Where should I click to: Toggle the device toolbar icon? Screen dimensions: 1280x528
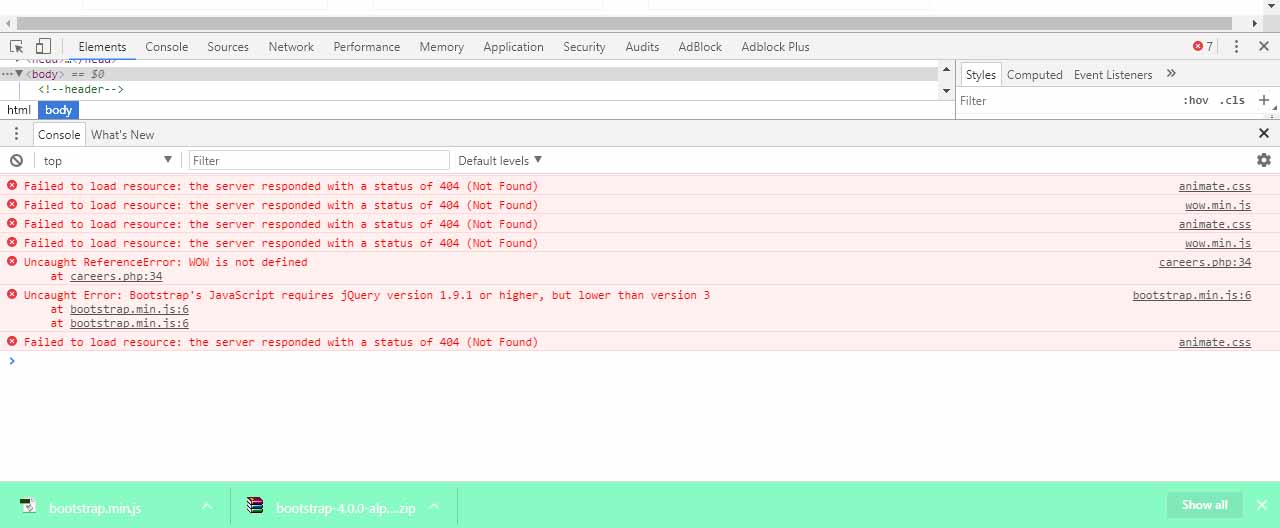[x=43, y=46]
